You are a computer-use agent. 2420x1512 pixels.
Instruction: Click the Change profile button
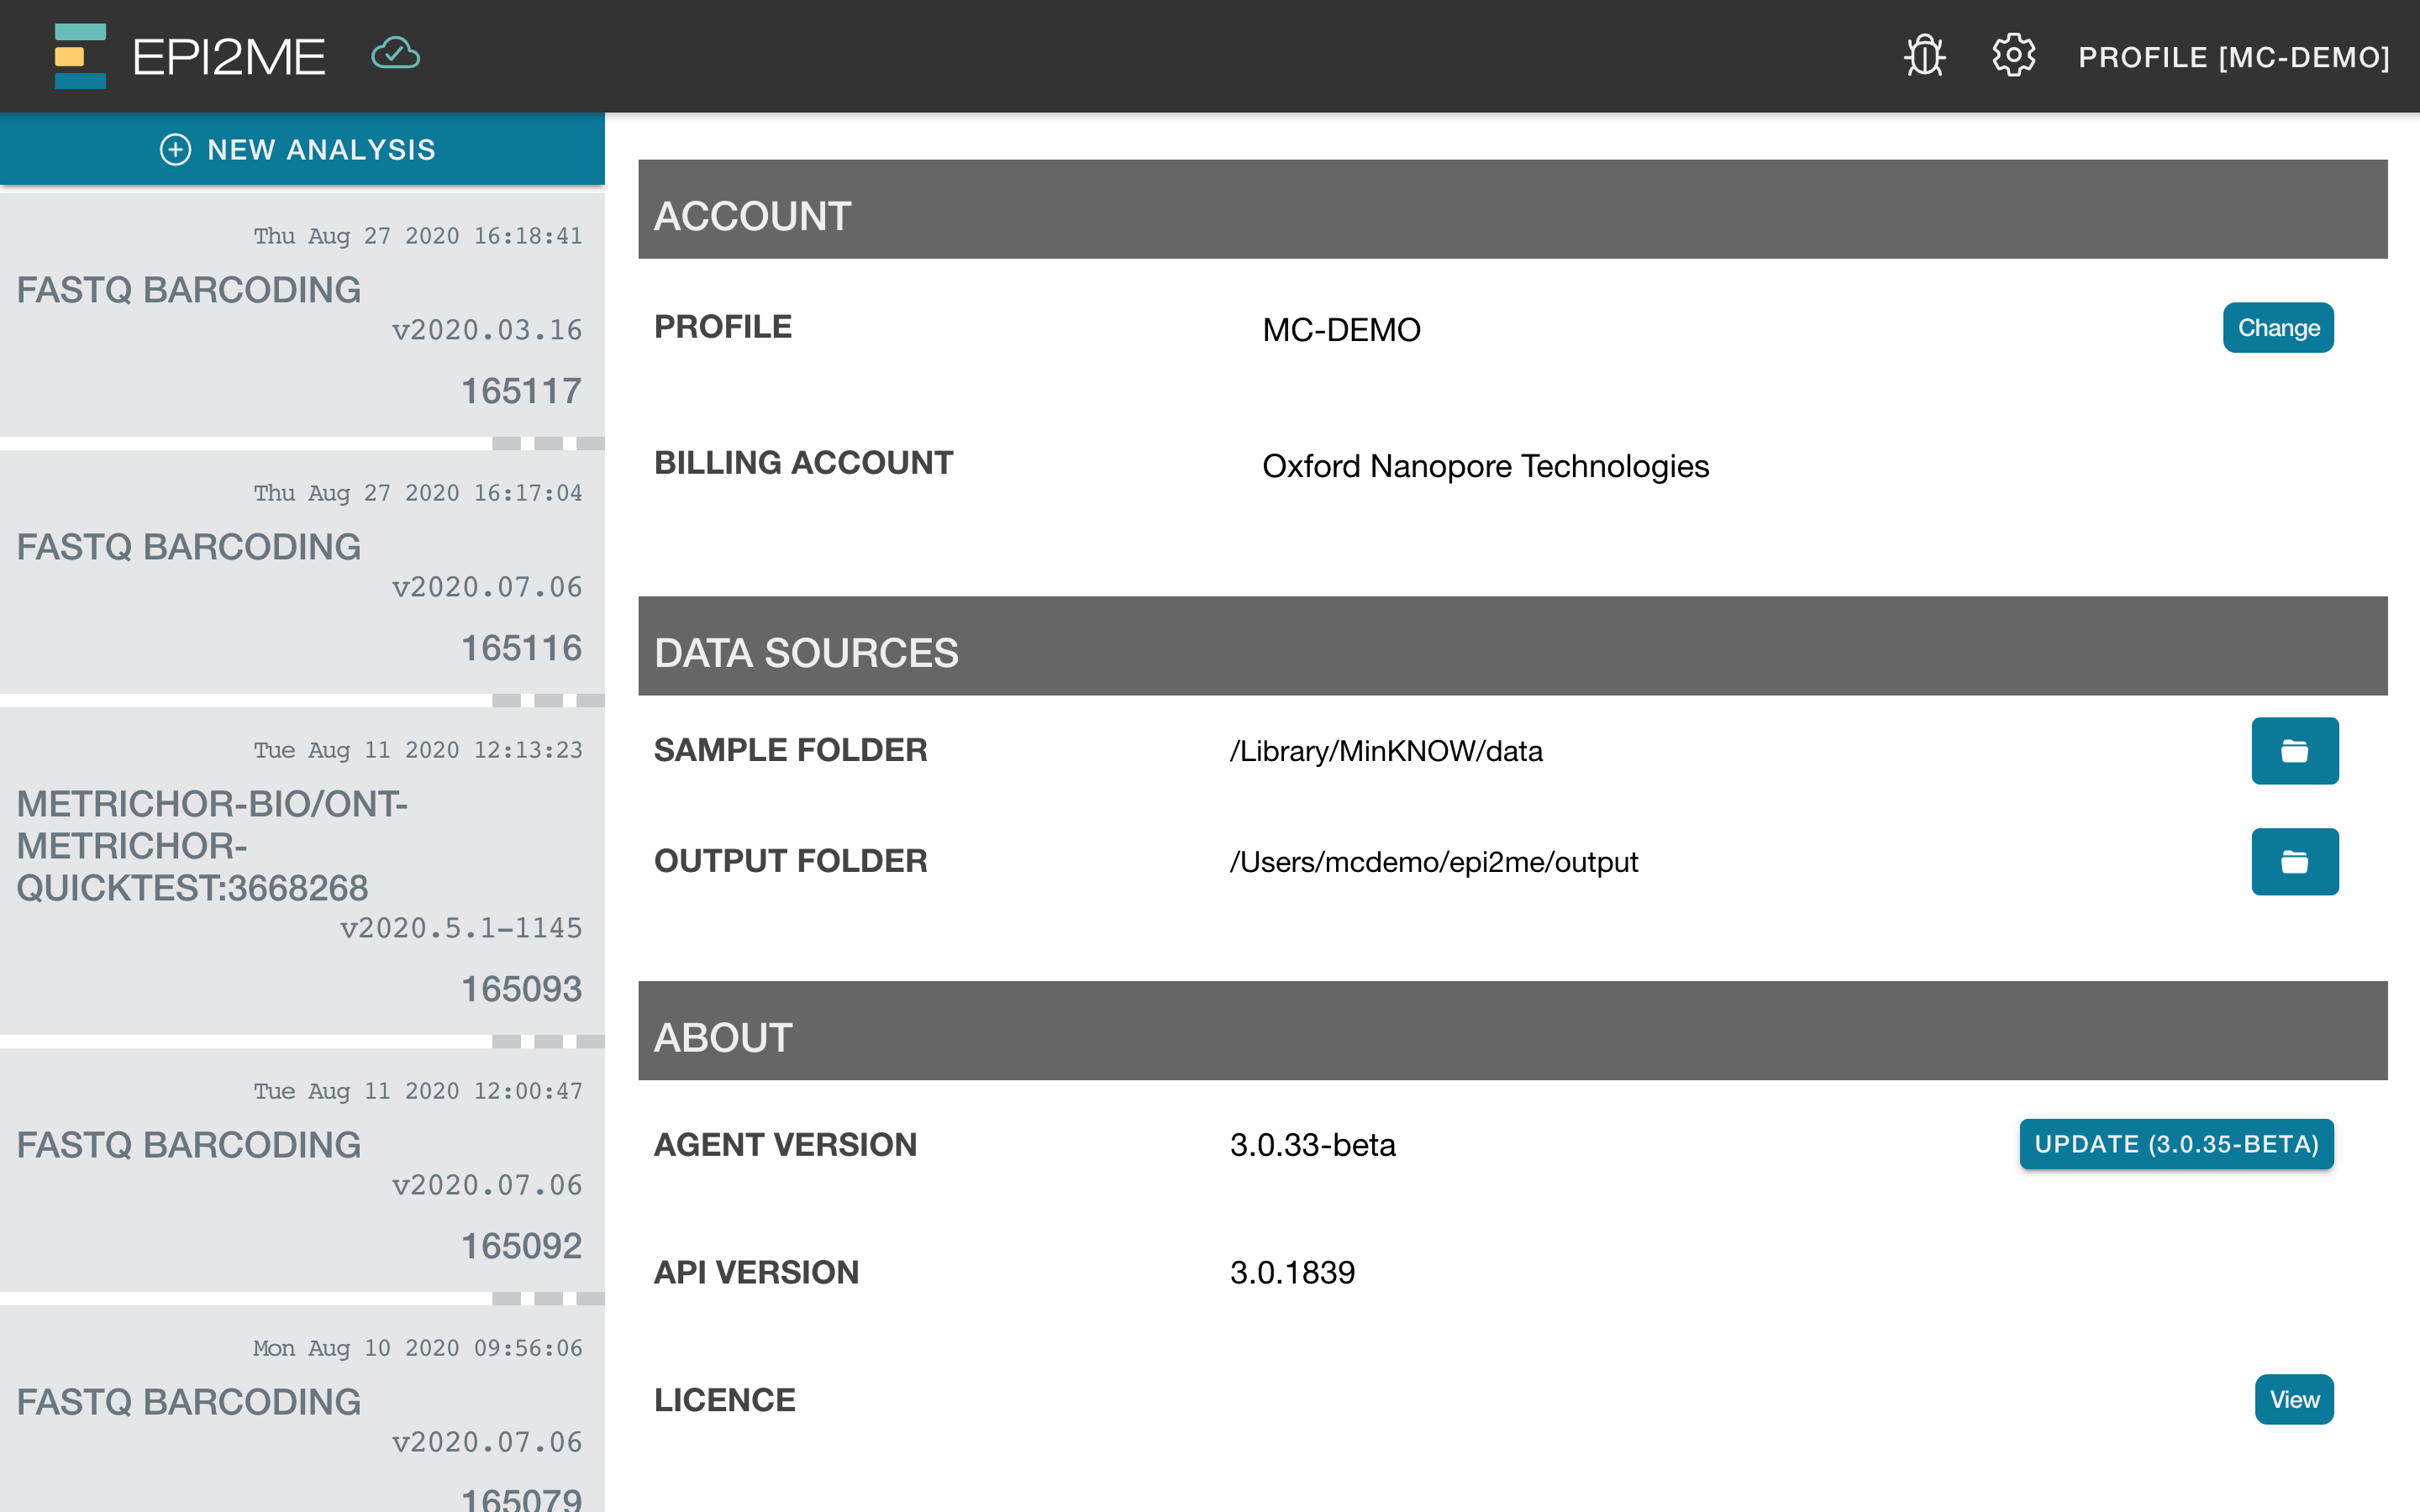(2278, 328)
